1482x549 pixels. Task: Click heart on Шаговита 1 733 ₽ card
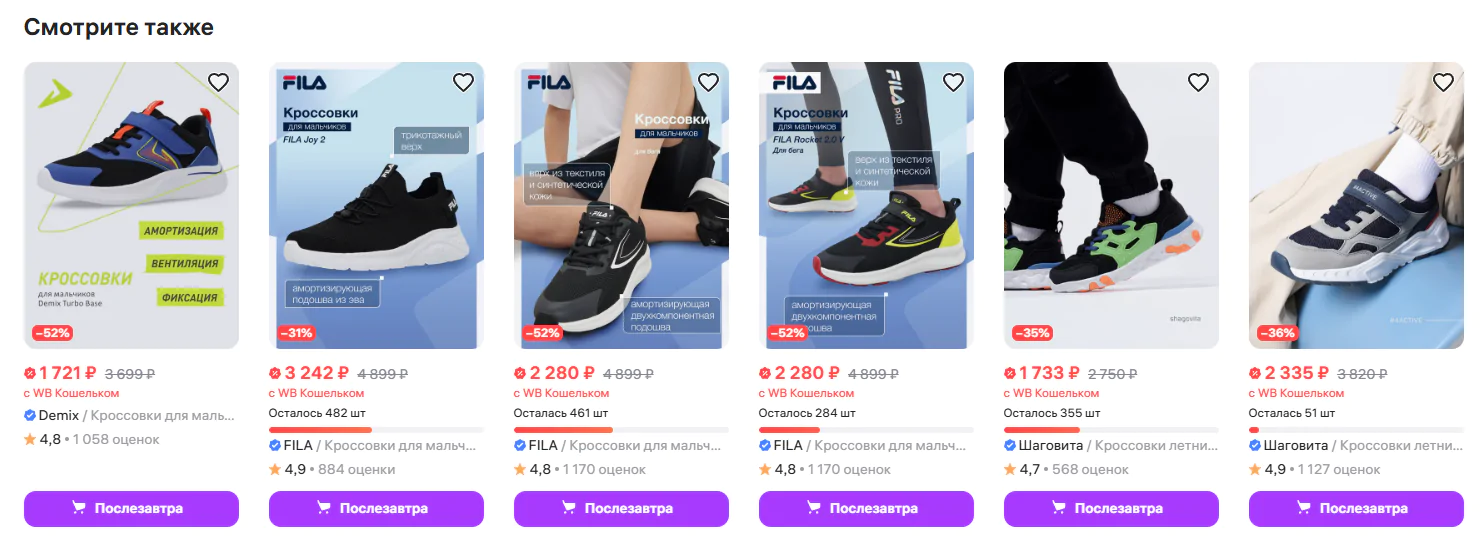point(1198,83)
